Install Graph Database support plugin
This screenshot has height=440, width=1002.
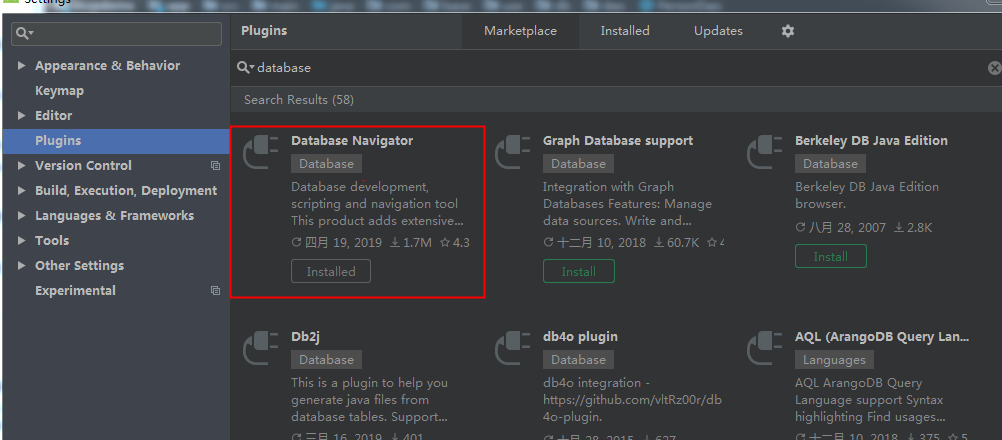578,271
